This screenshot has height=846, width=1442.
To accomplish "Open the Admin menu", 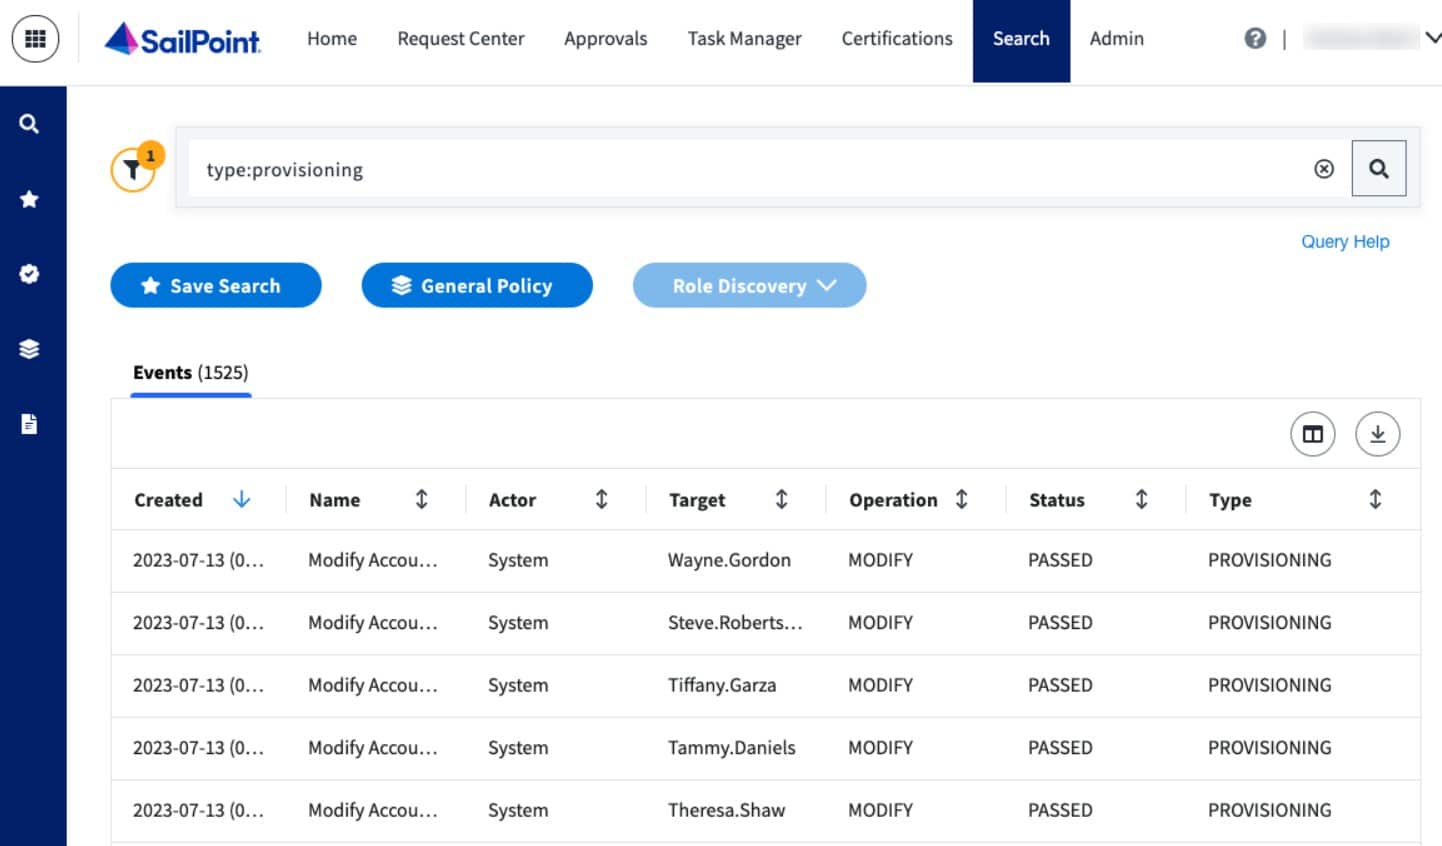I will point(1117,38).
